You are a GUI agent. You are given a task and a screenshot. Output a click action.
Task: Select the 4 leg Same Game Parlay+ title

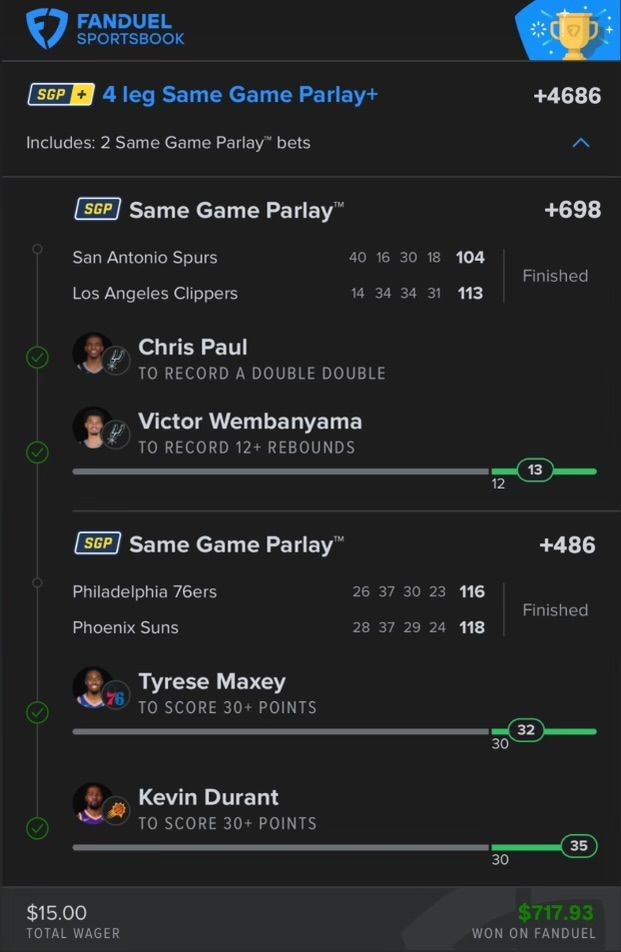[240, 95]
